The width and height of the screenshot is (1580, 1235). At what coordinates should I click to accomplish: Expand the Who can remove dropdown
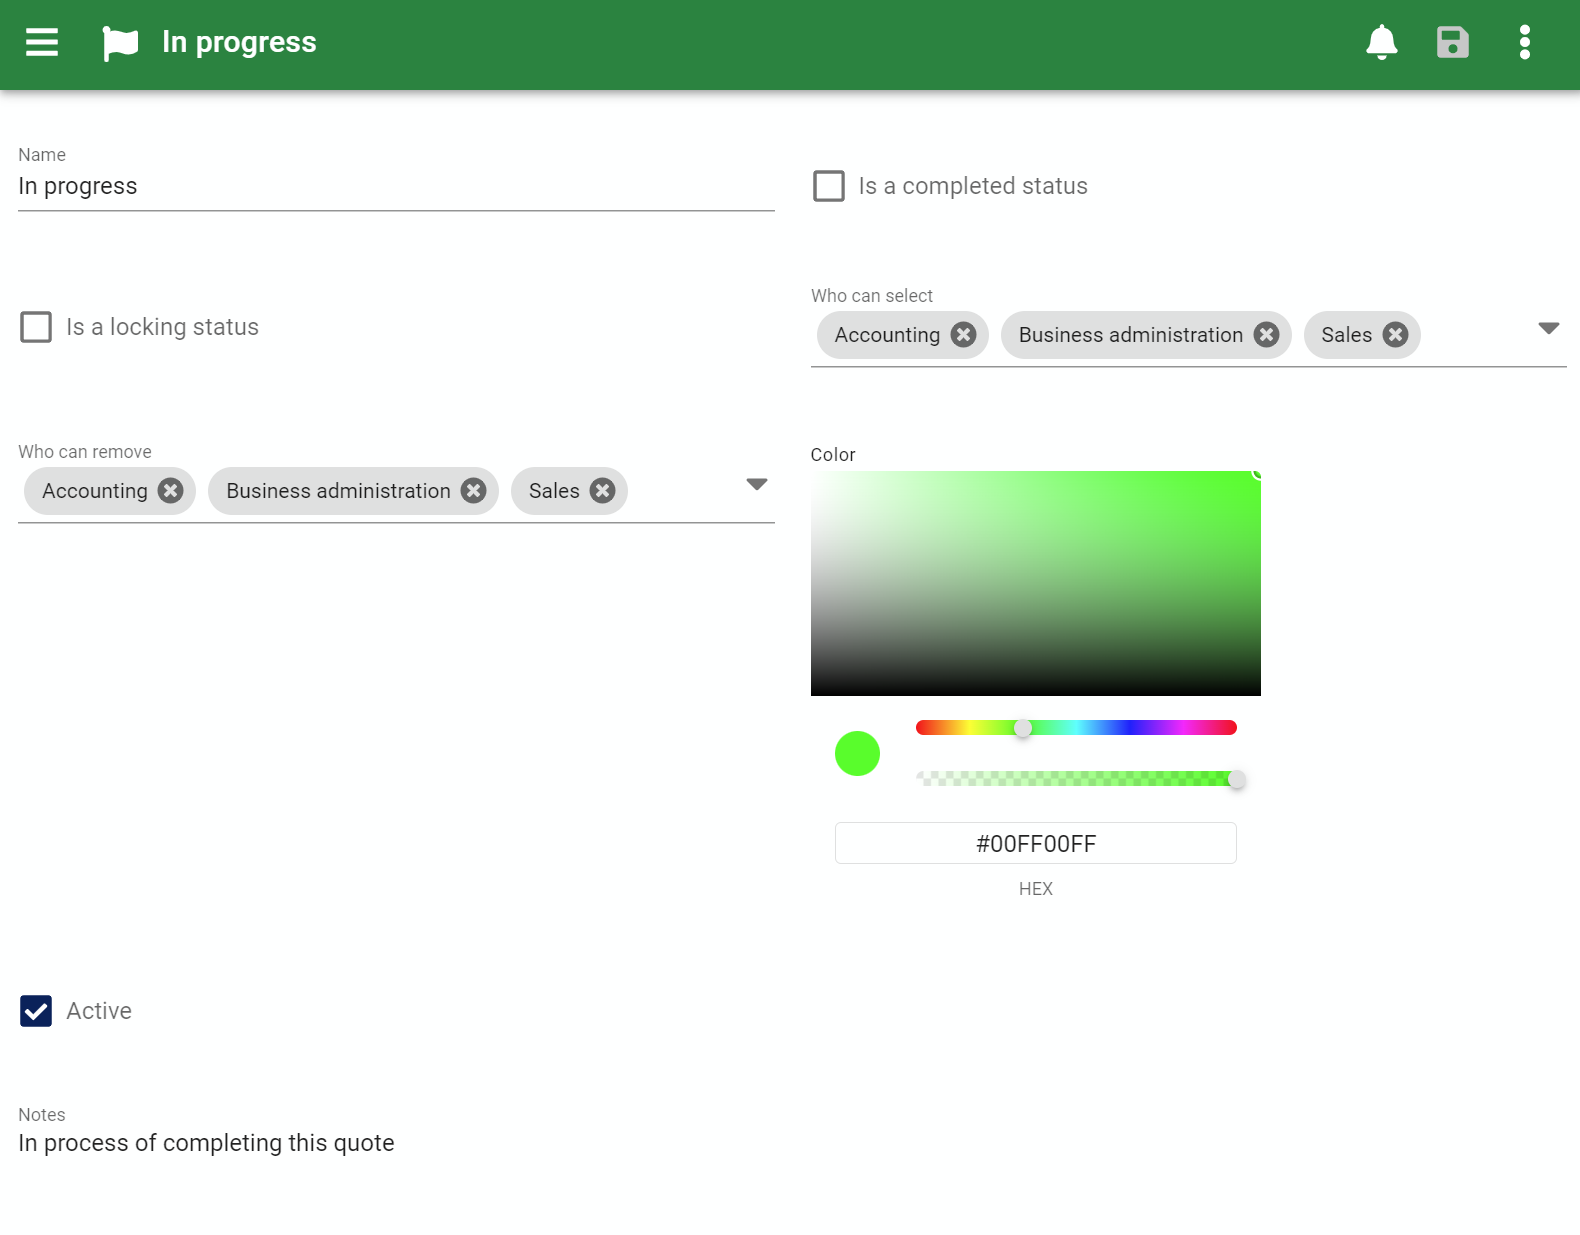point(757,485)
